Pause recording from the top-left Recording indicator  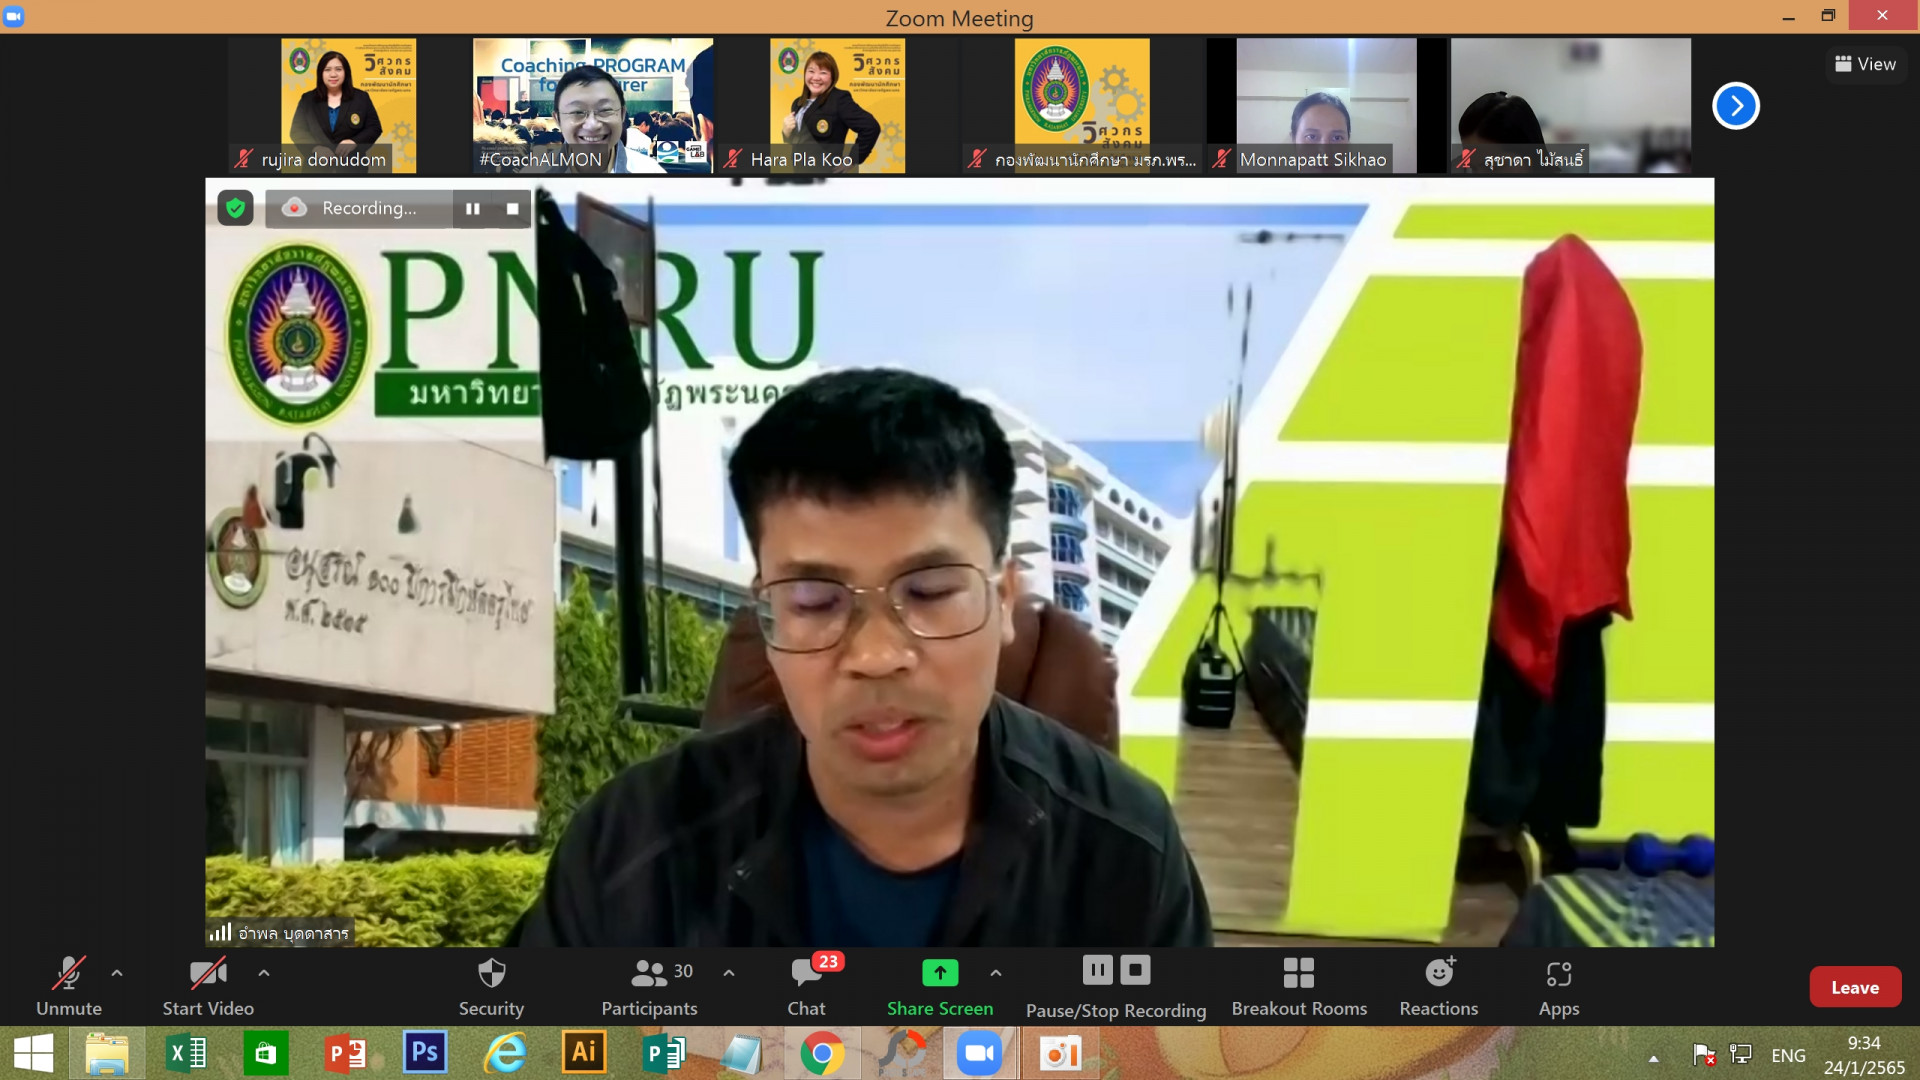(x=473, y=208)
